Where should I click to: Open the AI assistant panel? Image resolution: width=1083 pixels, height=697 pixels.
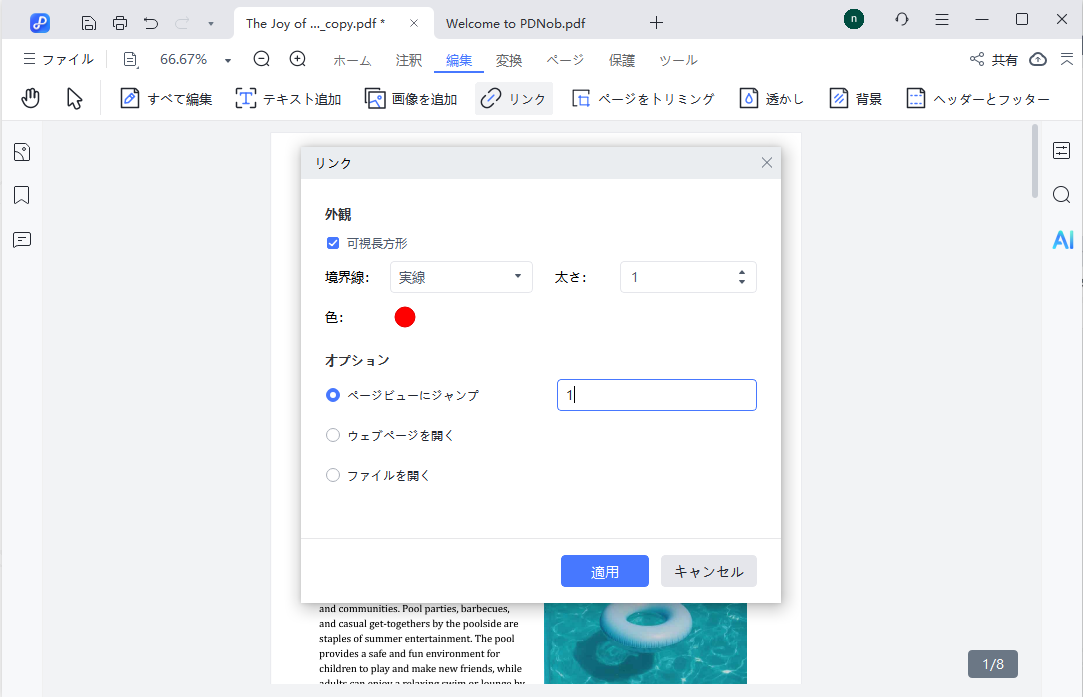pos(1061,239)
